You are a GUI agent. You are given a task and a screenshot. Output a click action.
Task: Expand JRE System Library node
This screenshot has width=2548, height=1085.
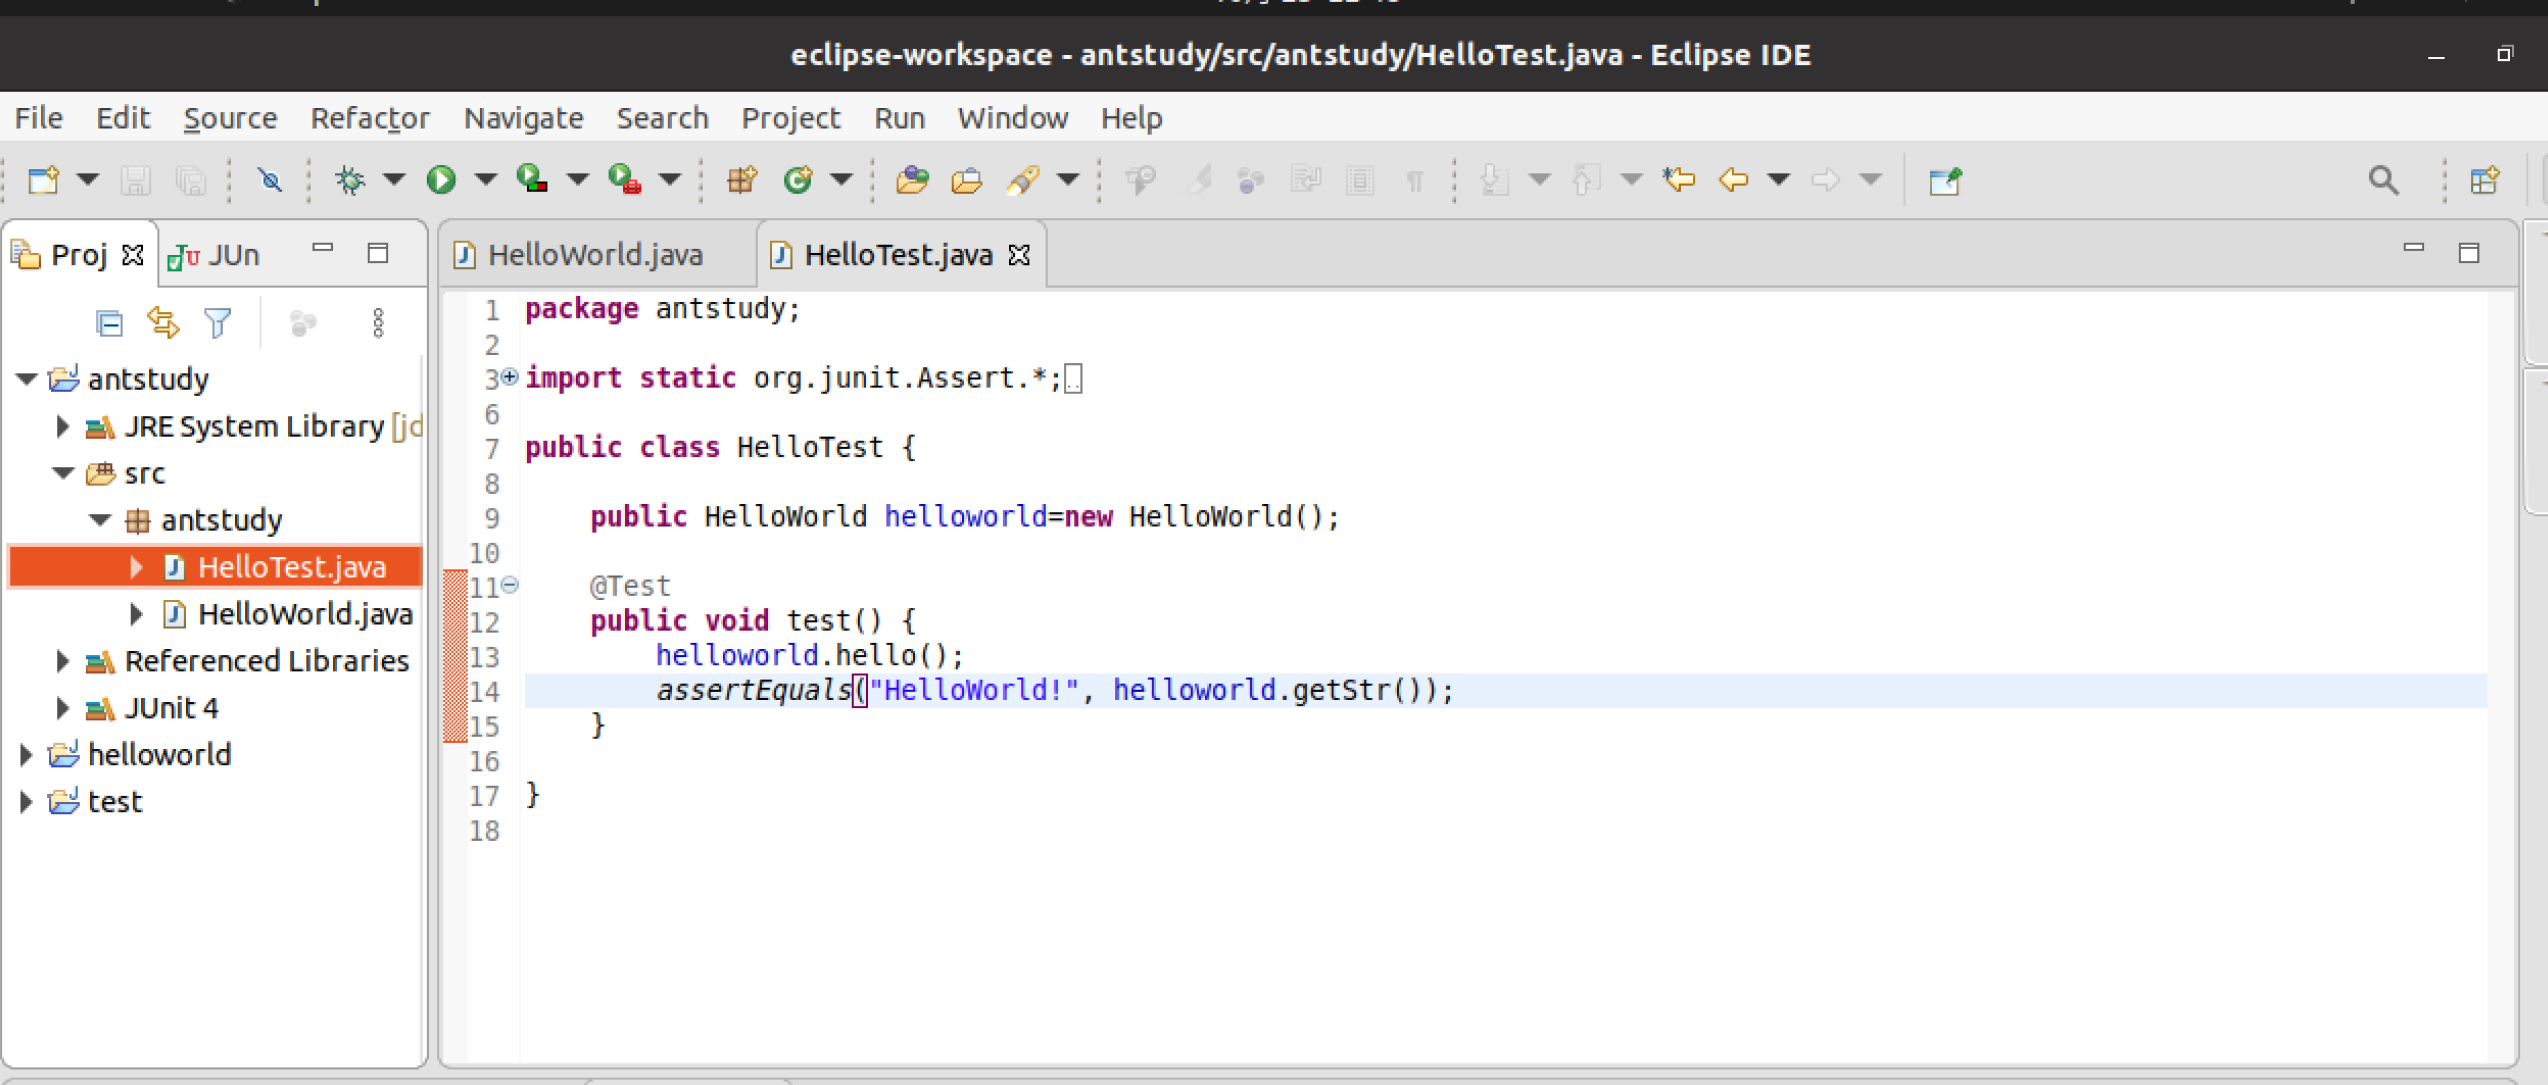pos(62,427)
